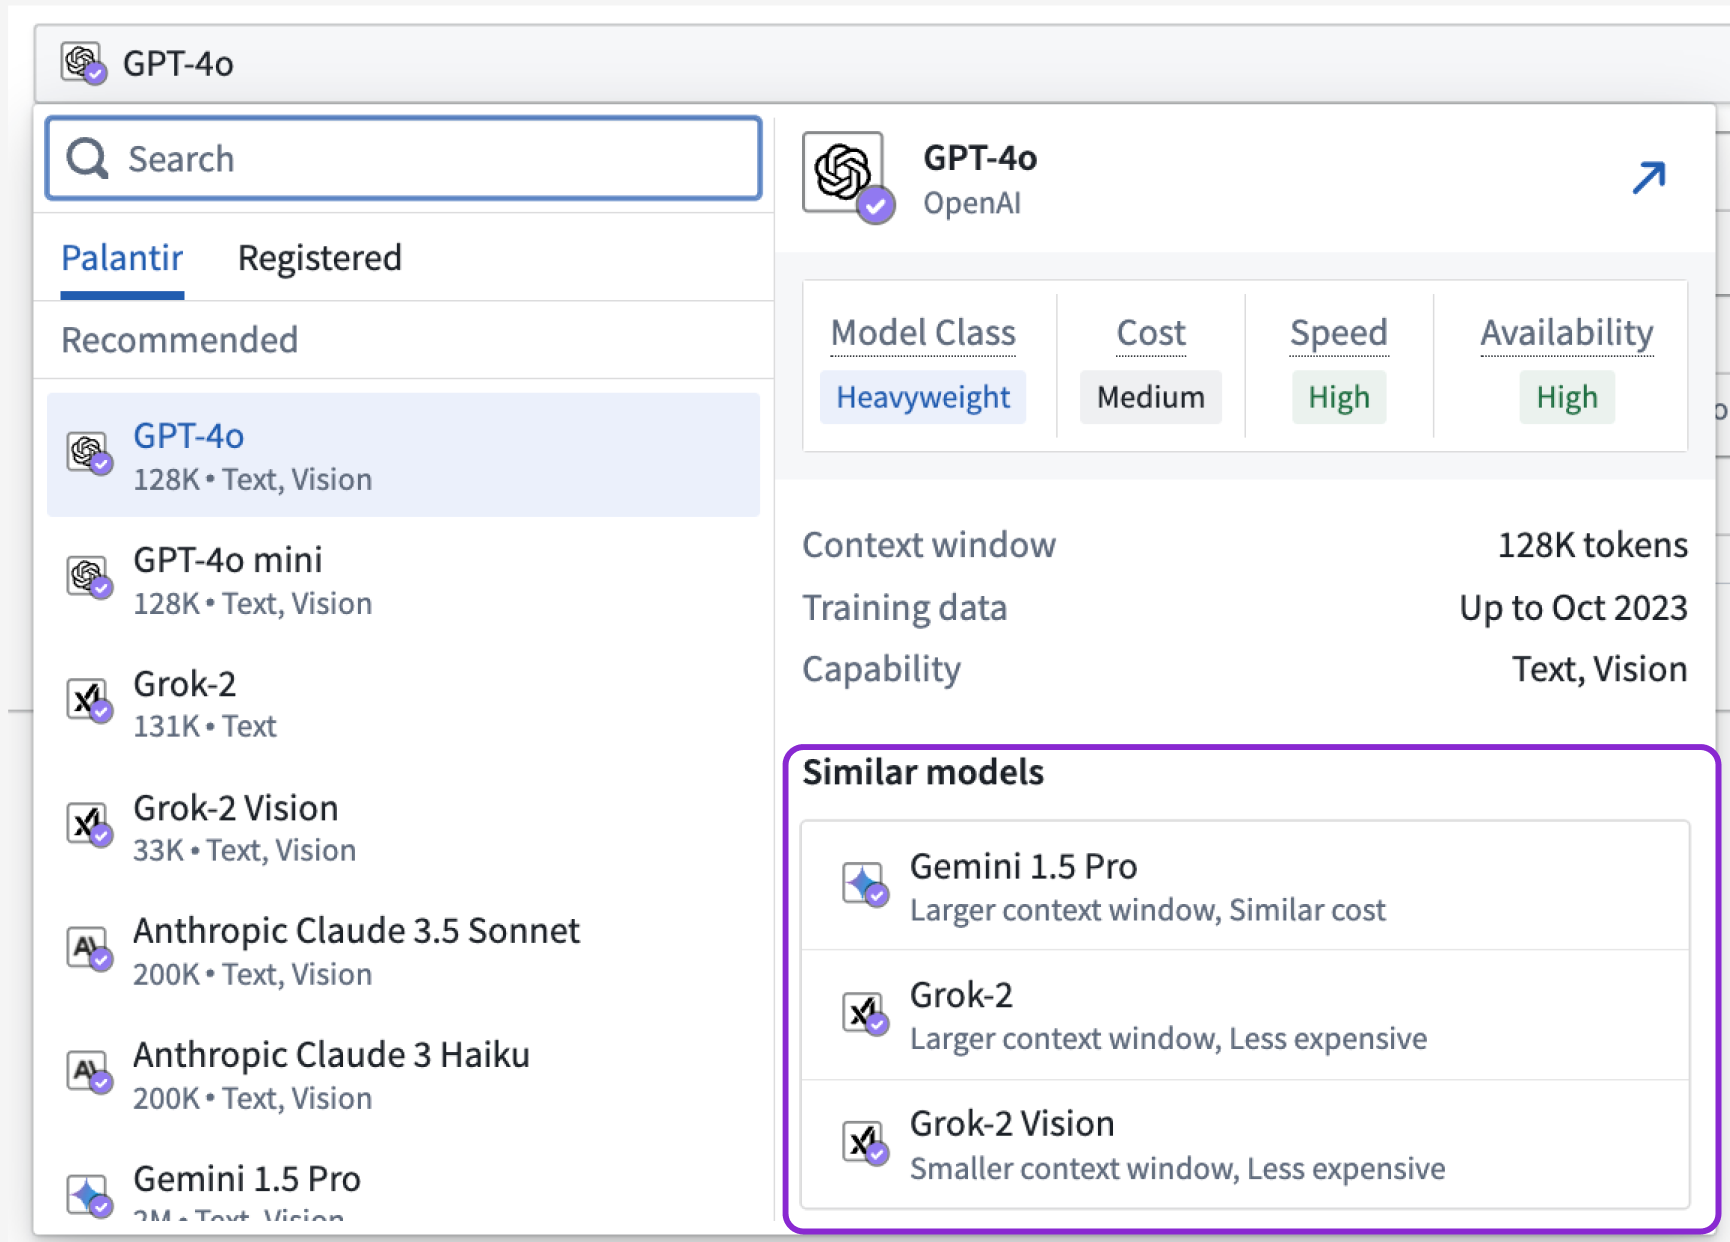Click the Similar models heading
This screenshot has width=1730, height=1242.
(923, 772)
